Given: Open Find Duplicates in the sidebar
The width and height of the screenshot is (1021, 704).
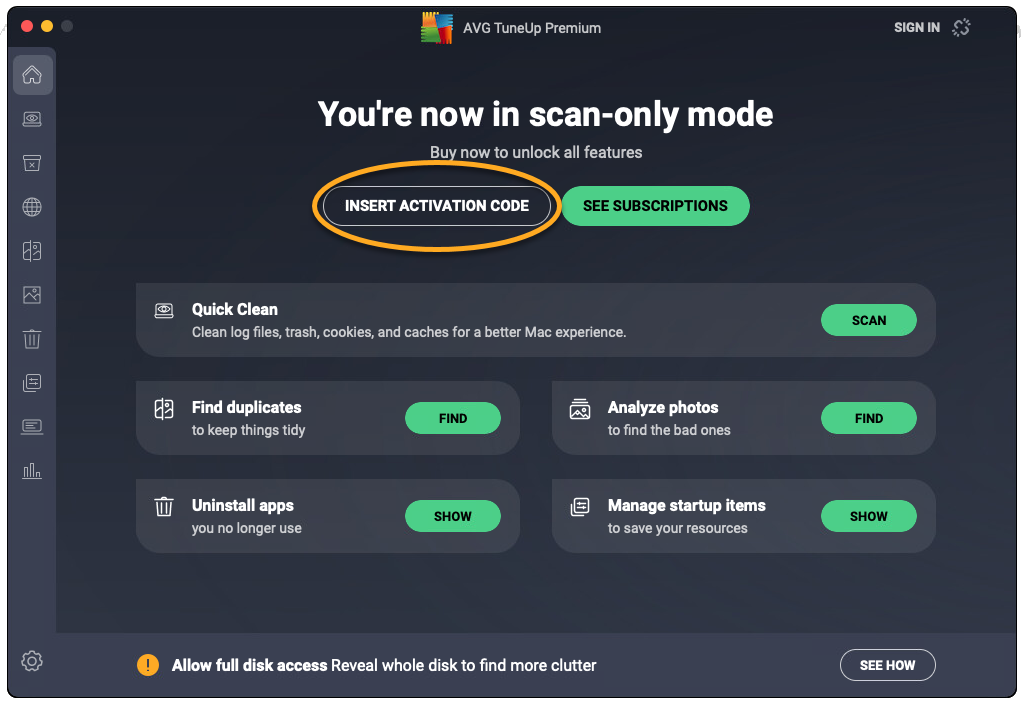Looking at the screenshot, I should click(x=32, y=251).
